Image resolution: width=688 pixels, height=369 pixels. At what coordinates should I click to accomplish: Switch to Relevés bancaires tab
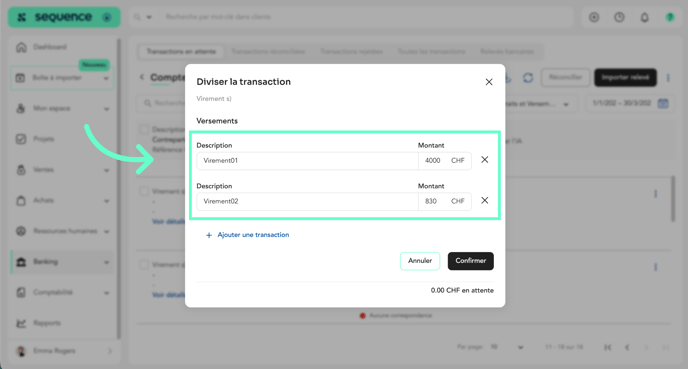(507, 51)
